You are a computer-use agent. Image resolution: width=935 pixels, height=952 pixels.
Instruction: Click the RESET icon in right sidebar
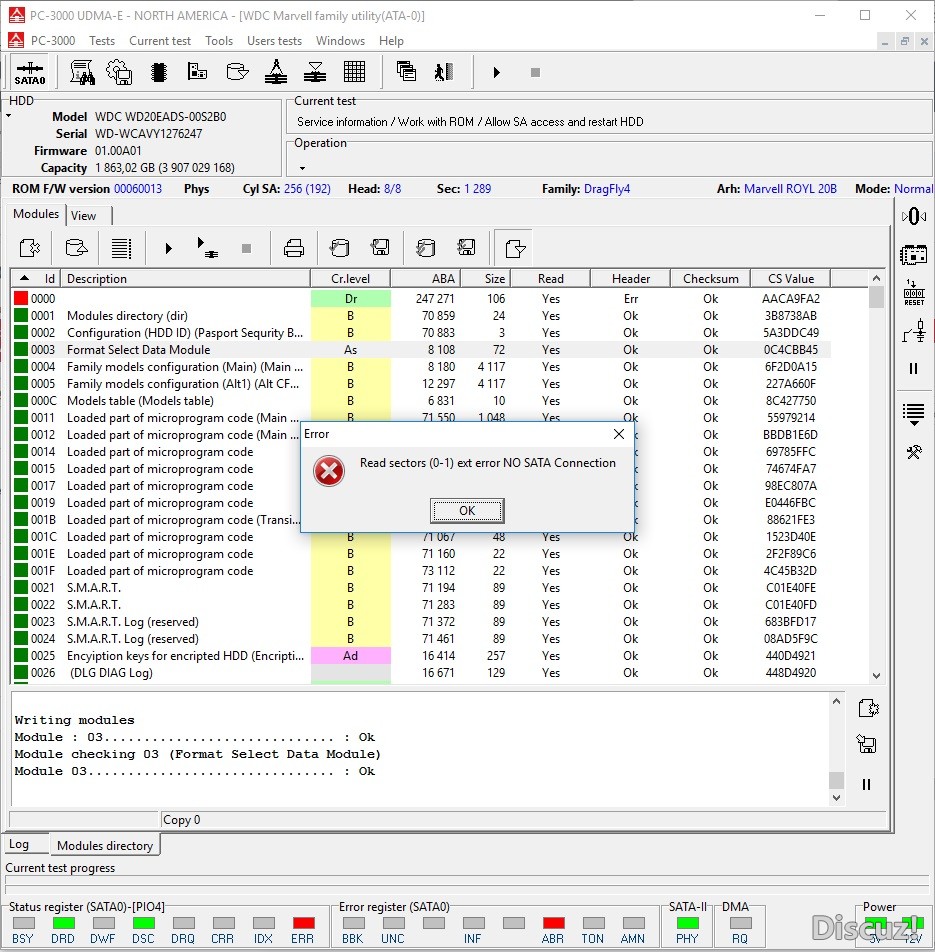coord(913,292)
